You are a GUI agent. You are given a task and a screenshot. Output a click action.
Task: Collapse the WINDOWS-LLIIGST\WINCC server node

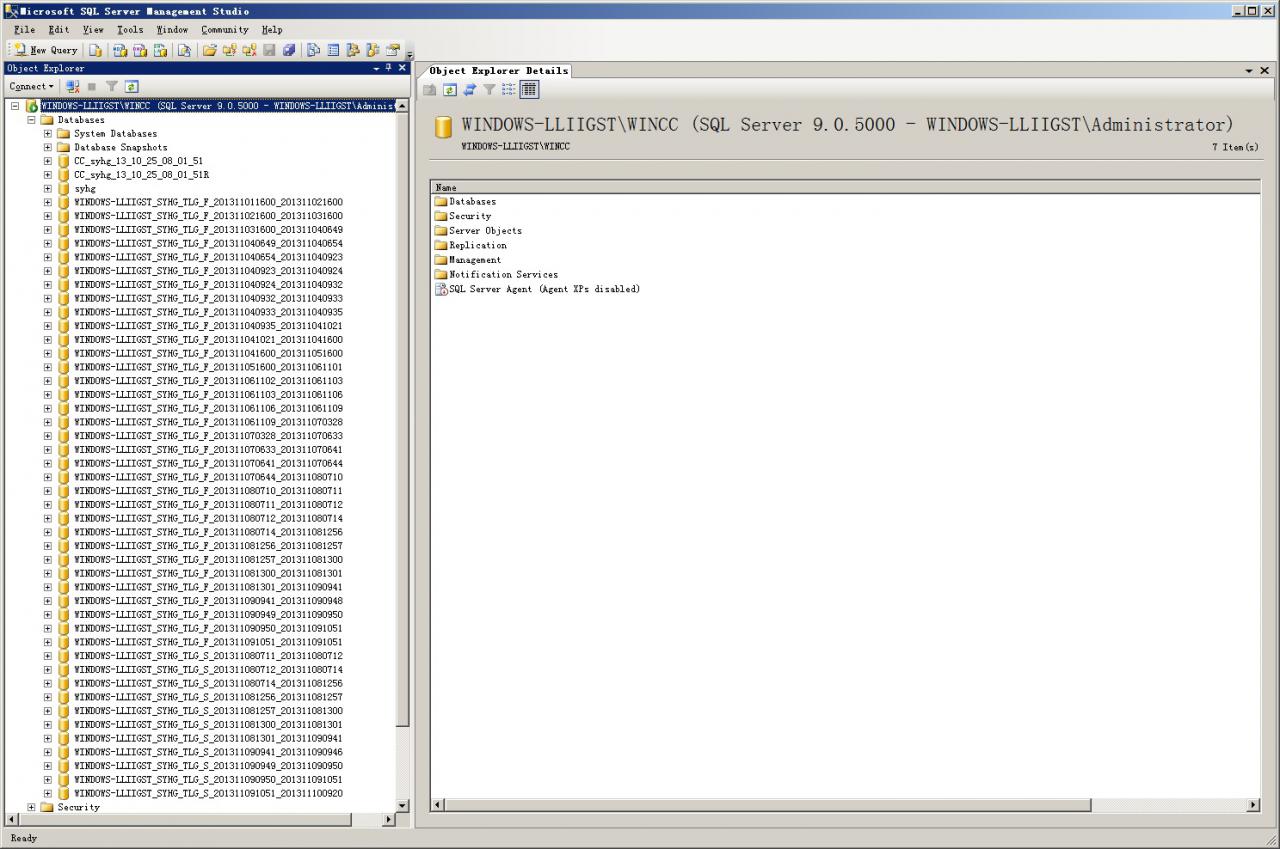click(15, 106)
